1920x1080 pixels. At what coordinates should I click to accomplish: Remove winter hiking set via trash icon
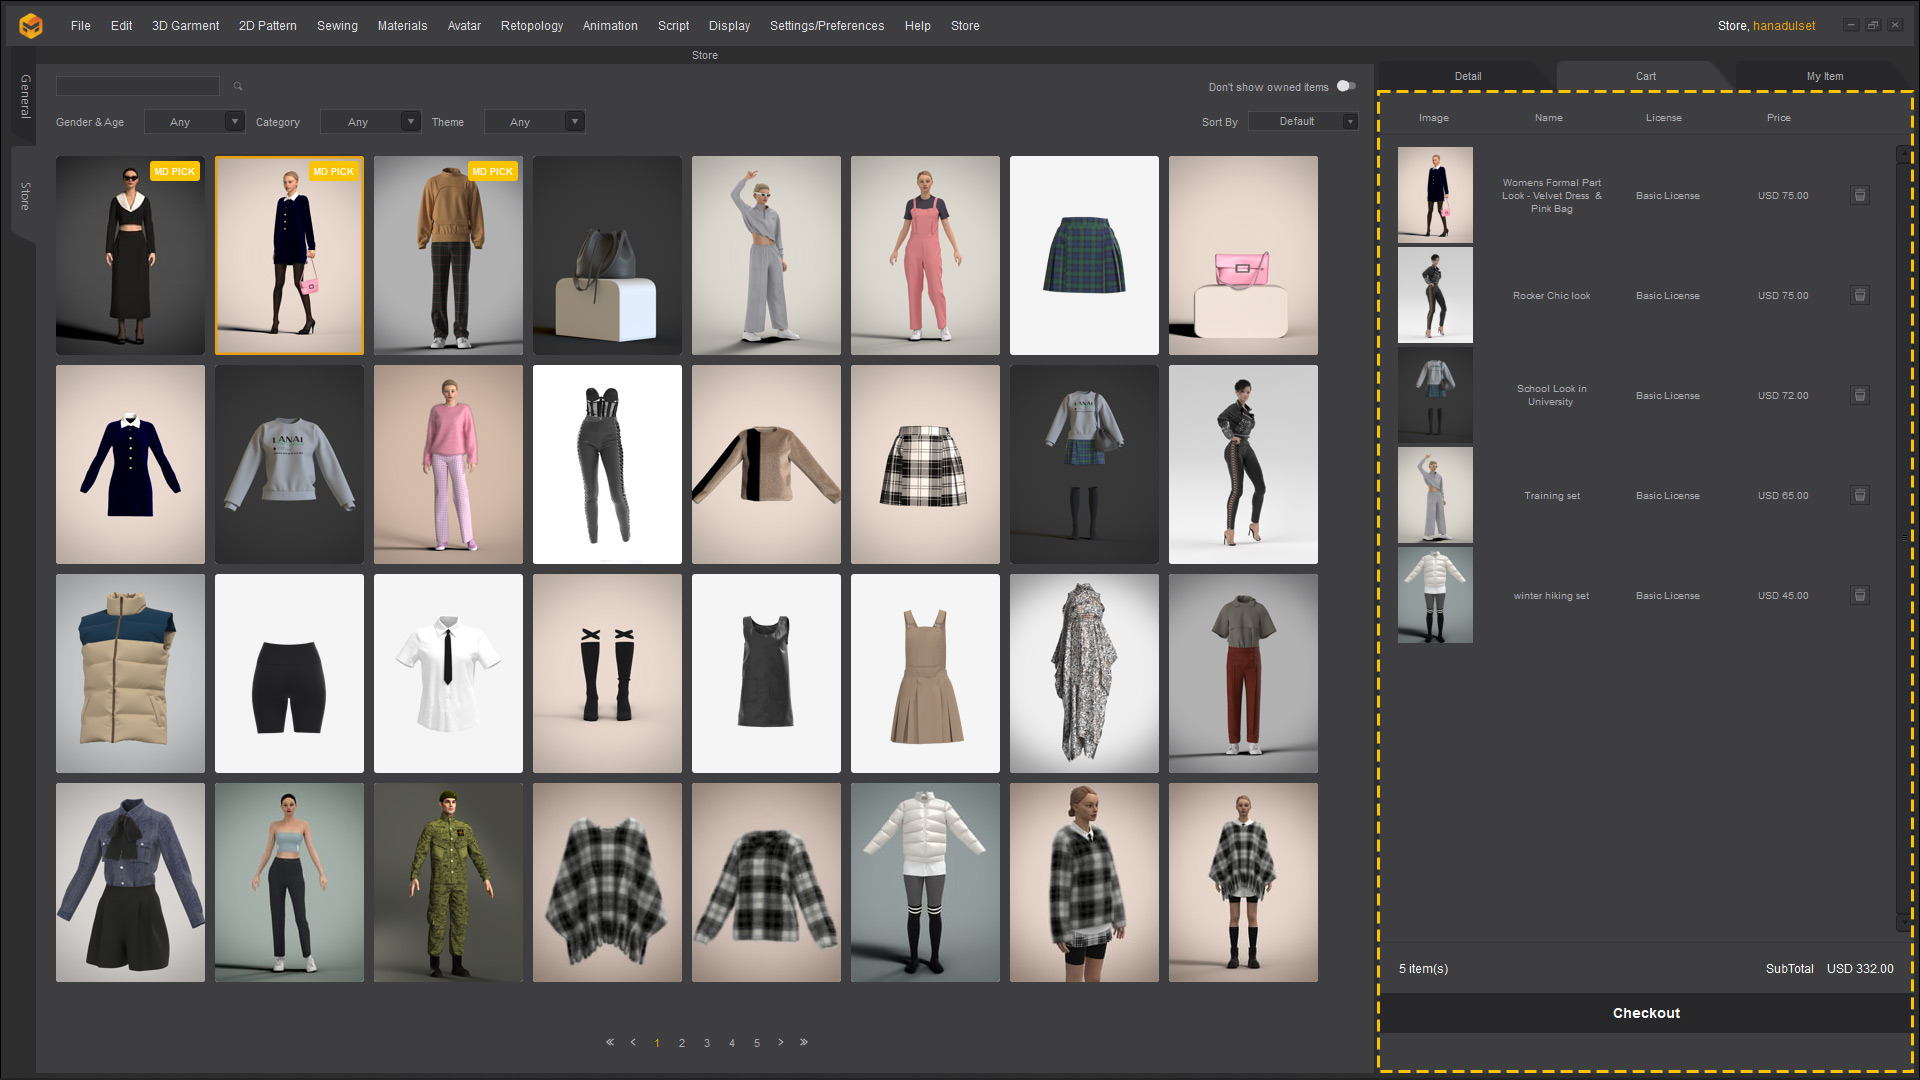(x=1859, y=596)
